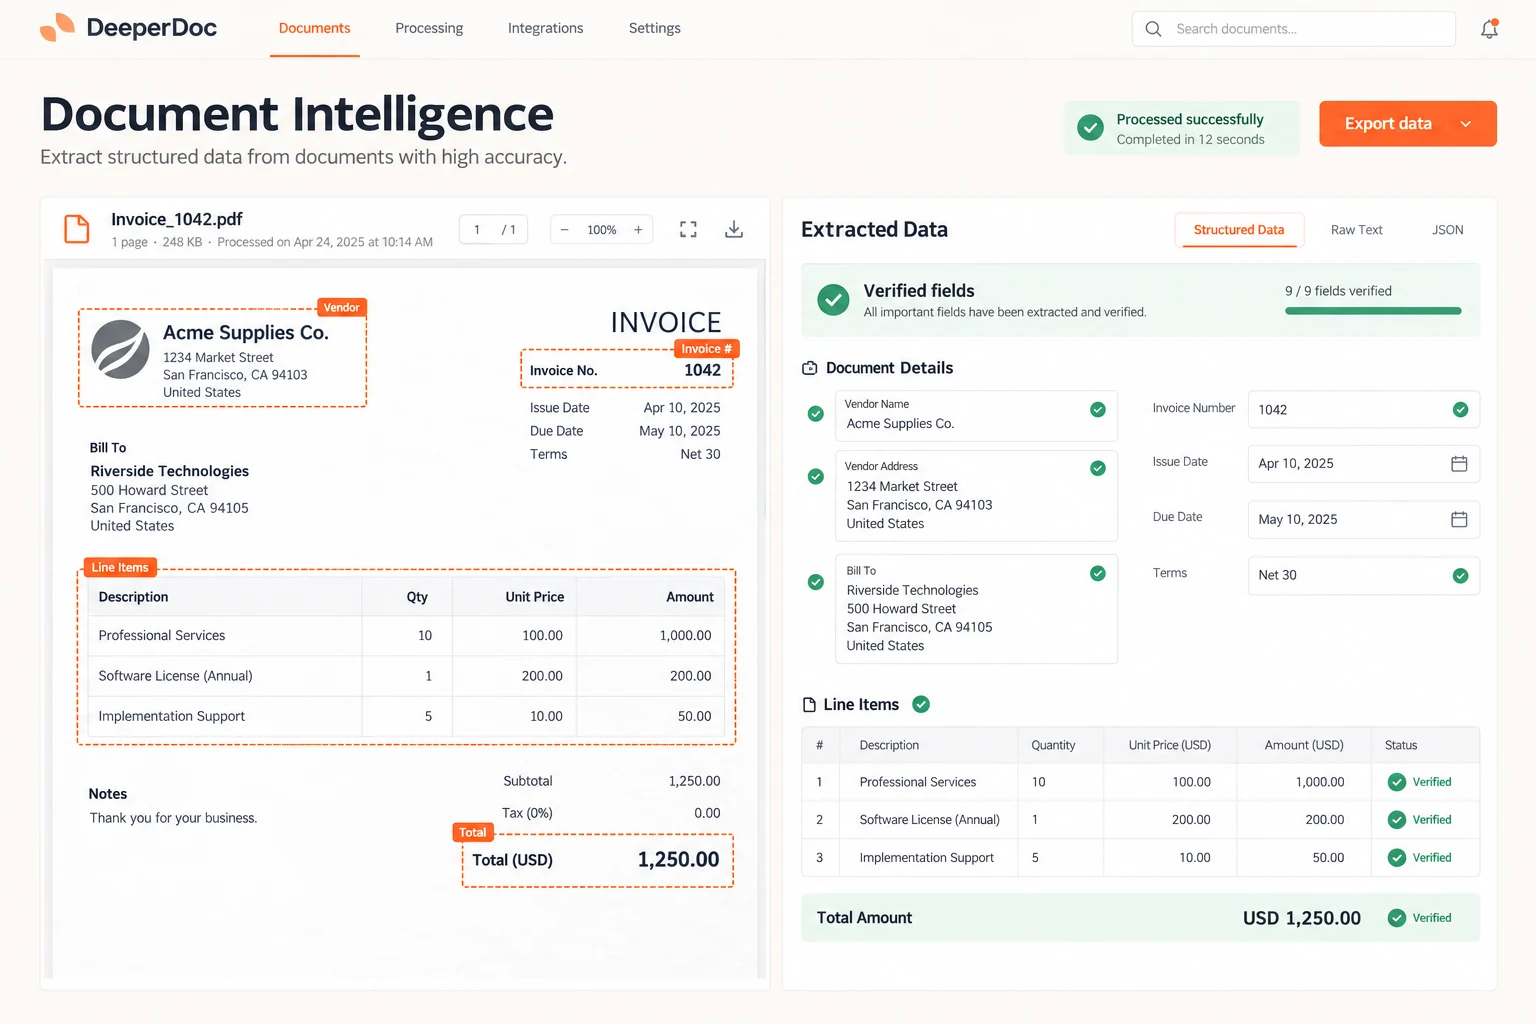Open the Integrations tab
The image size is (1536, 1024).
click(545, 28)
